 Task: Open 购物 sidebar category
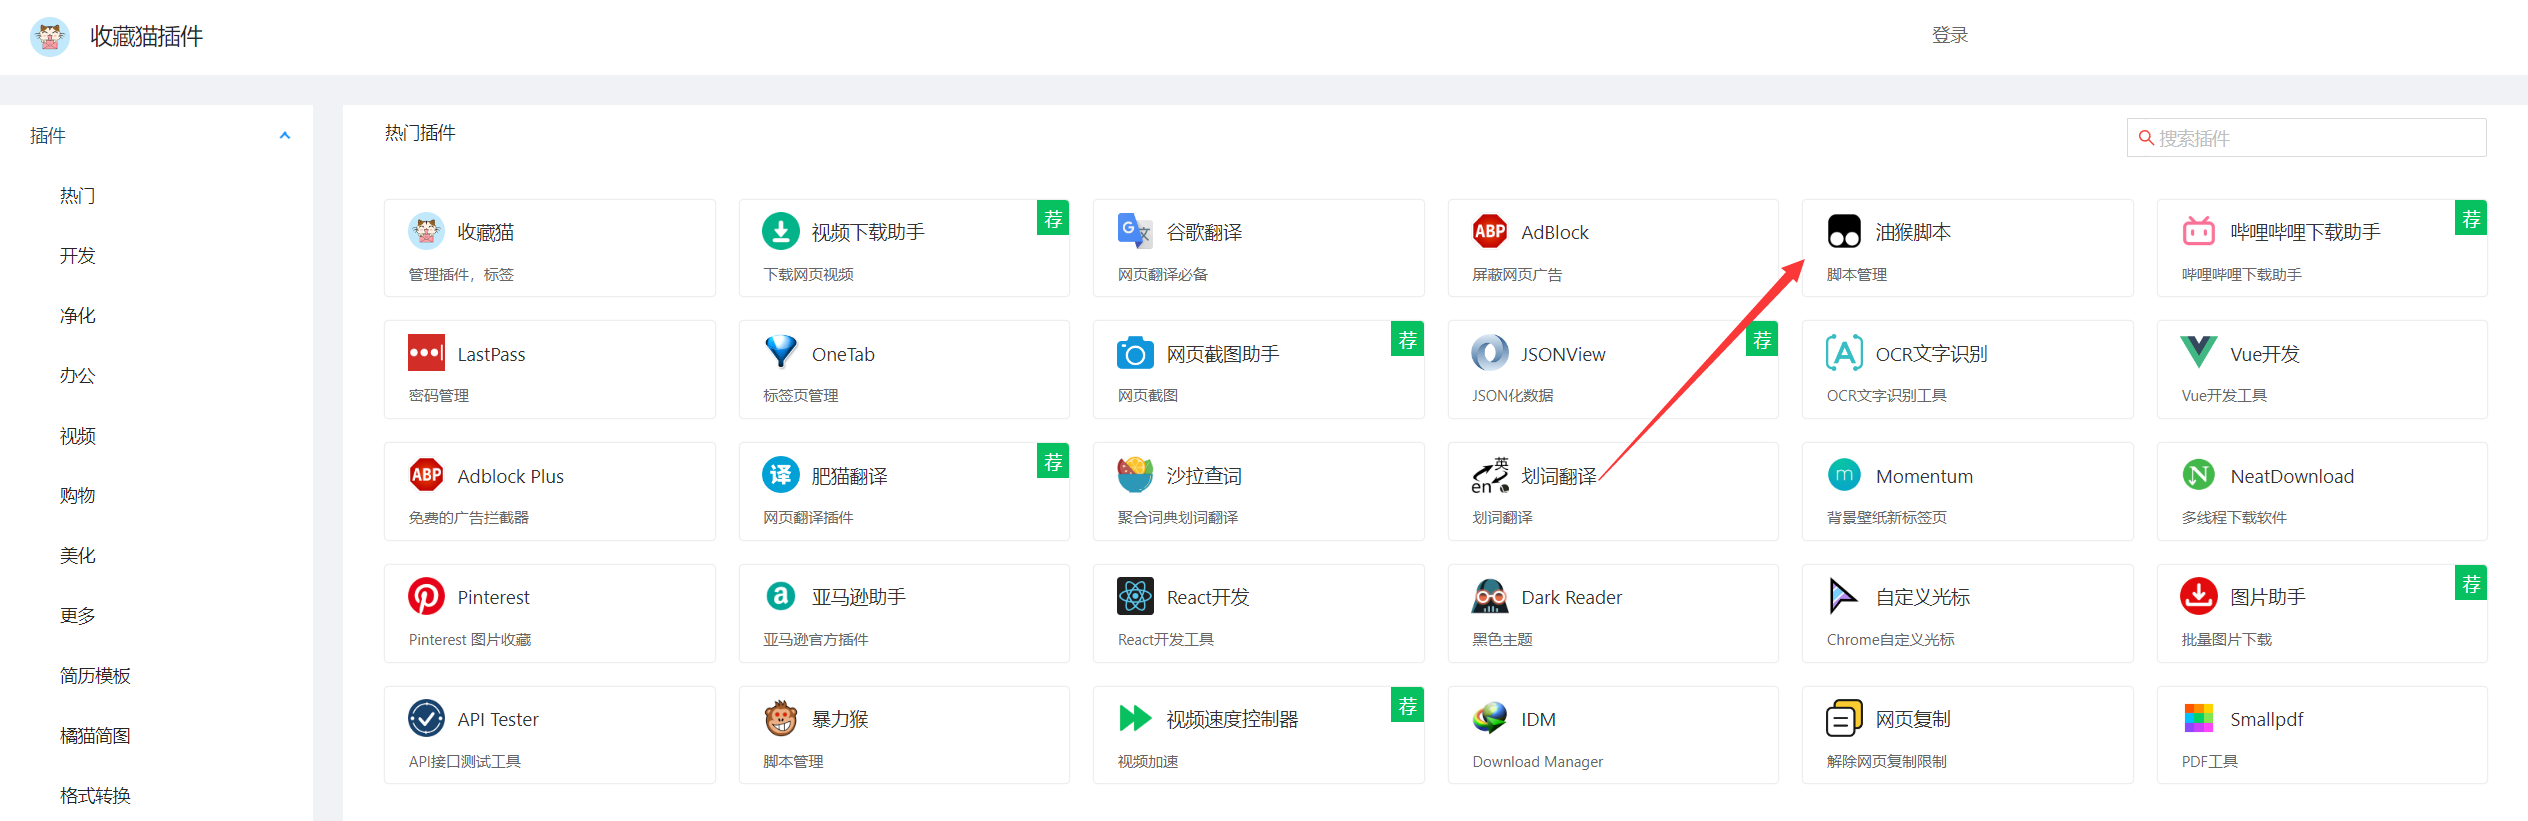pyautogui.click(x=78, y=496)
